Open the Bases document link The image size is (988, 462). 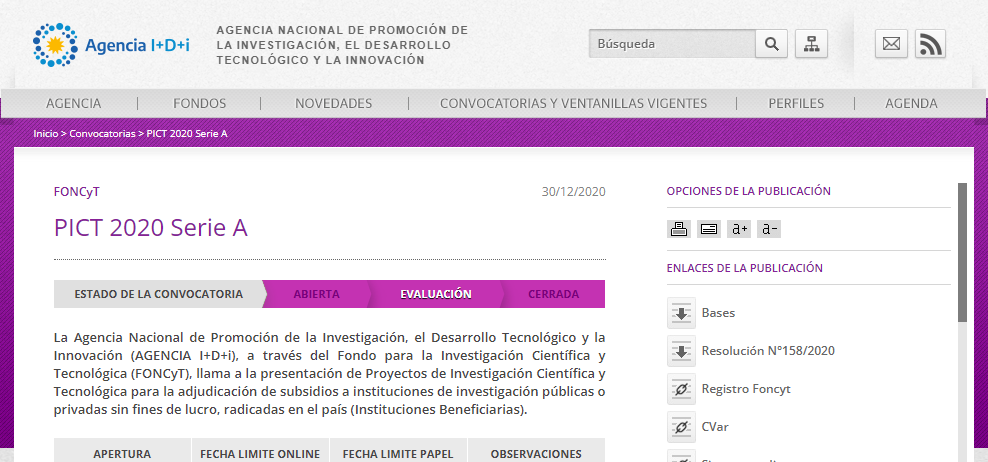point(718,313)
